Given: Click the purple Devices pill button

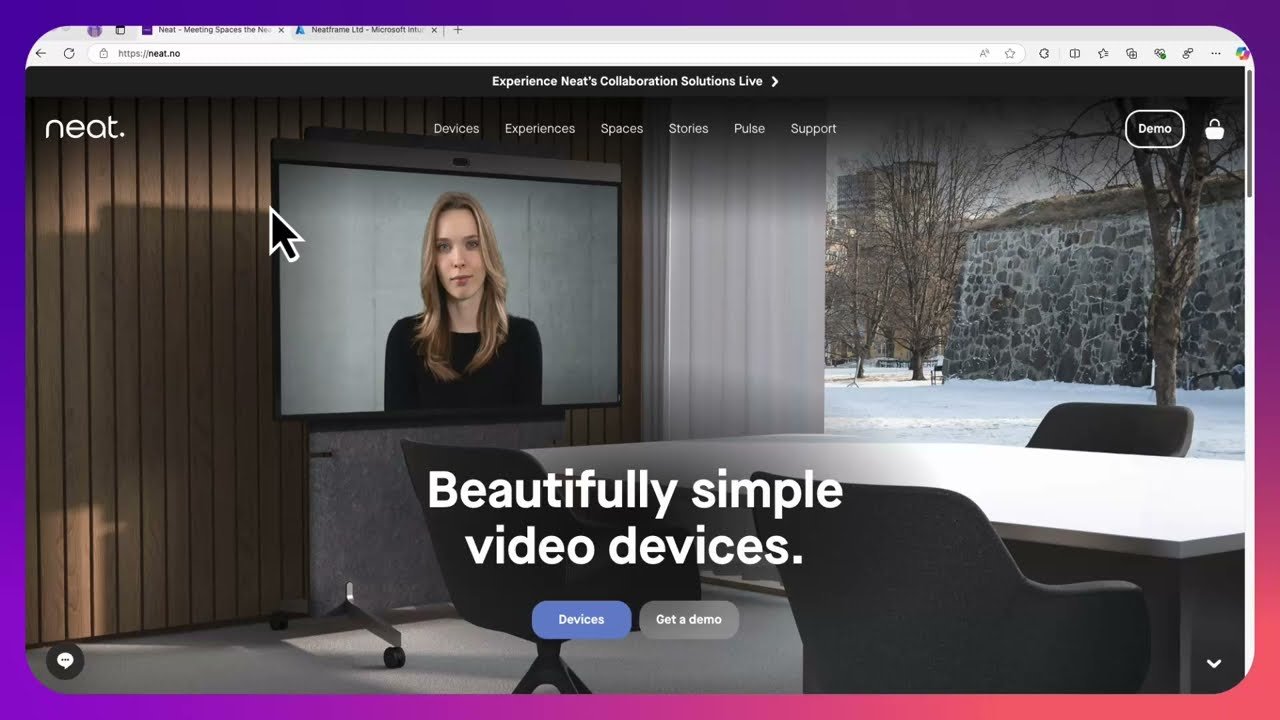Looking at the screenshot, I should click(x=581, y=619).
